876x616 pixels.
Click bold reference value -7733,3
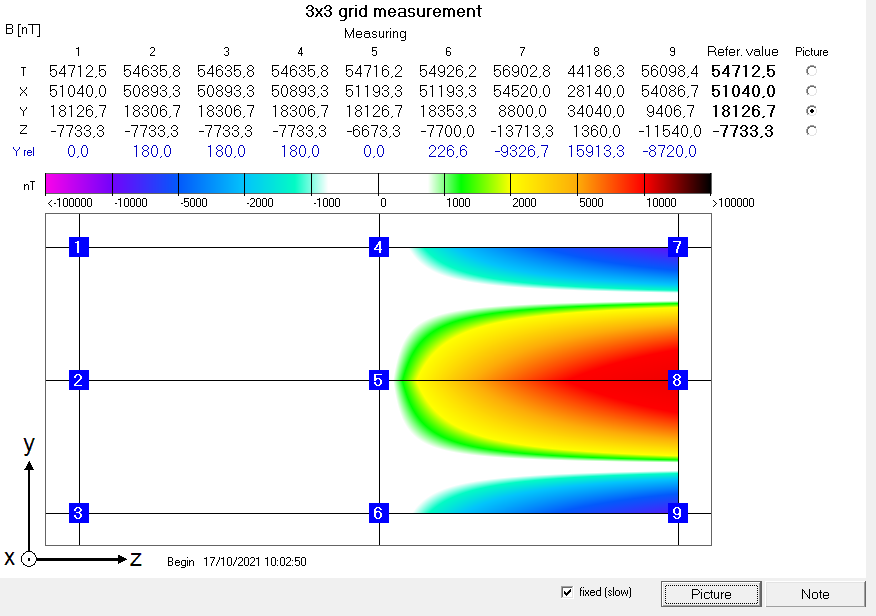pos(743,131)
